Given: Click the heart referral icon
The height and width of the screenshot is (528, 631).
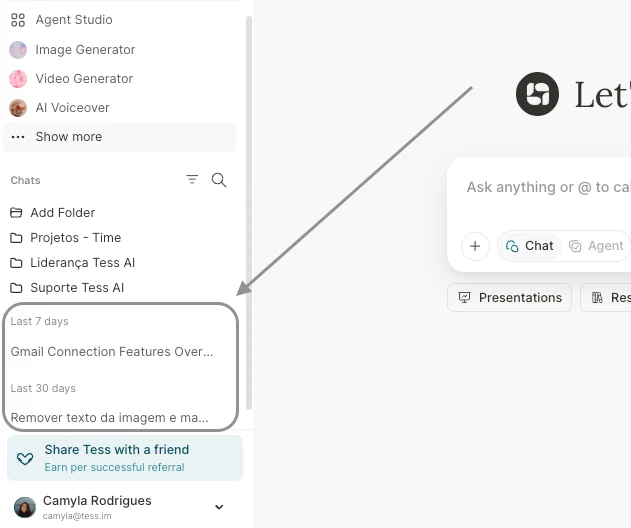Looking at the screenshot, I should (x=25, y=458).
